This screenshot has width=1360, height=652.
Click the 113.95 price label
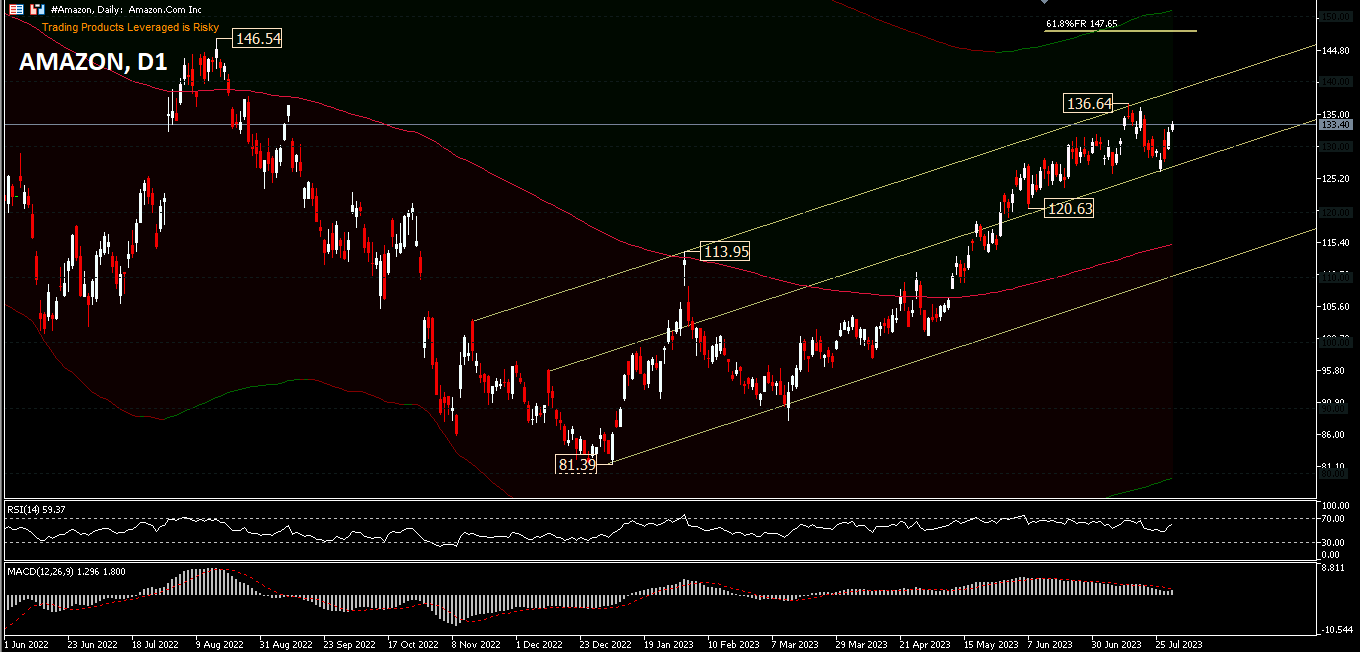(724, 252)
